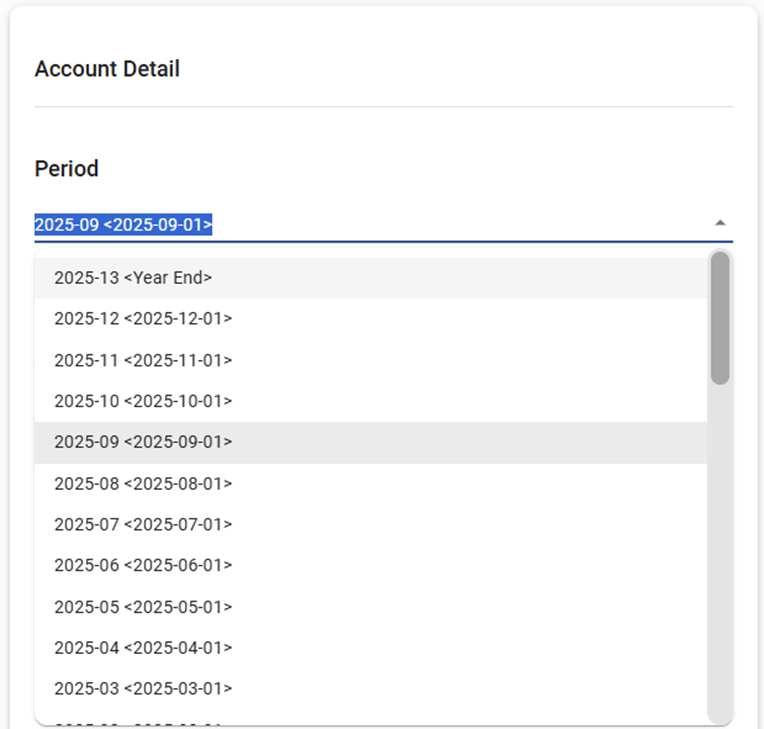Click the dropdown list scrollbar thumb
This screenshot has height=729, width=764.
719,318
